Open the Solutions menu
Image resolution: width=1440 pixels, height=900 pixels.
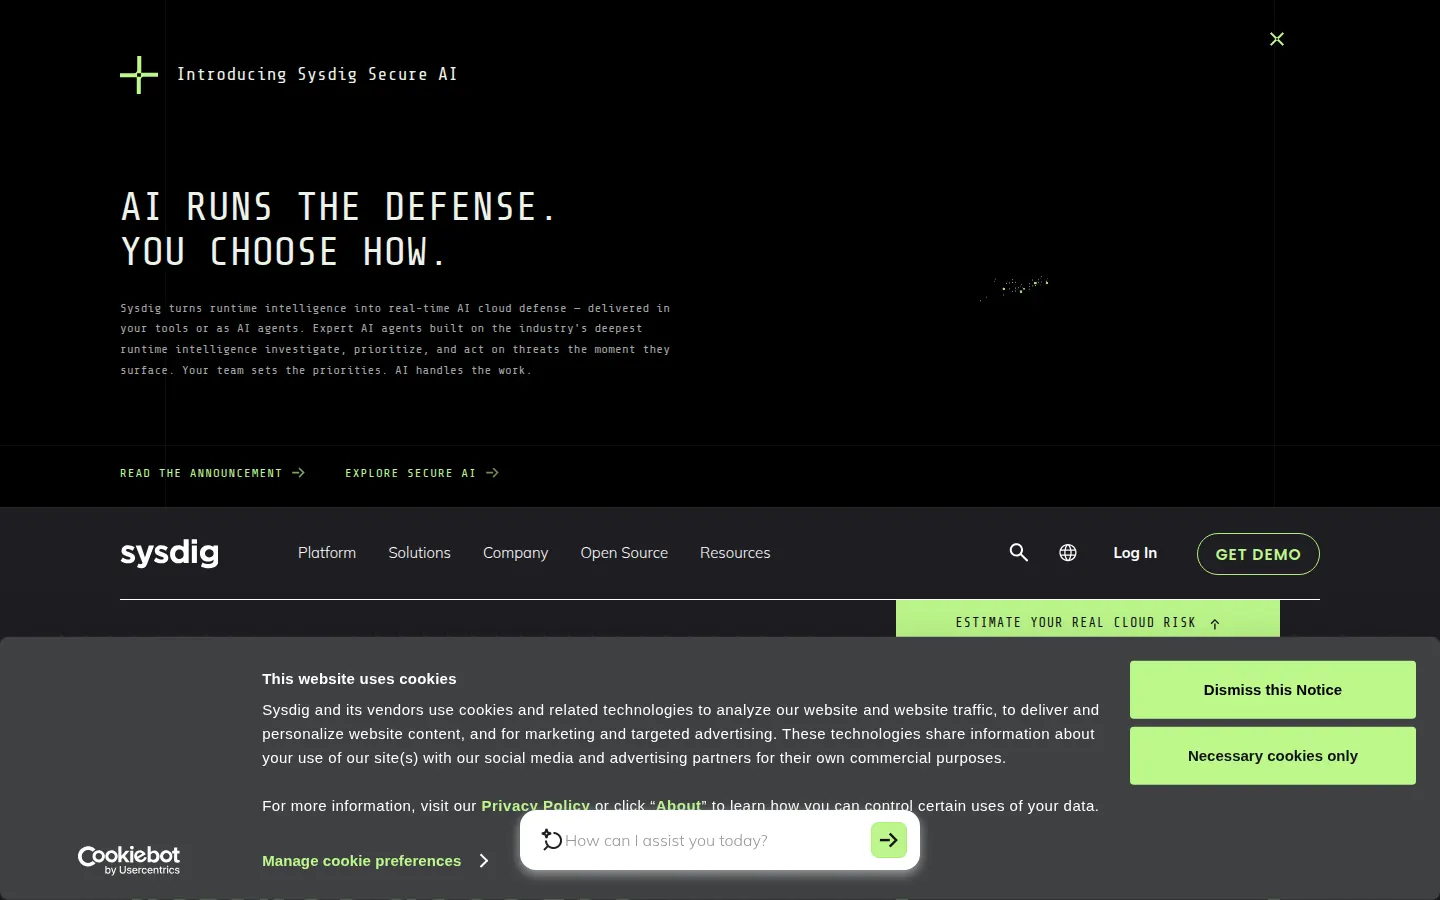pyautogui.click(x=419, y=553)
